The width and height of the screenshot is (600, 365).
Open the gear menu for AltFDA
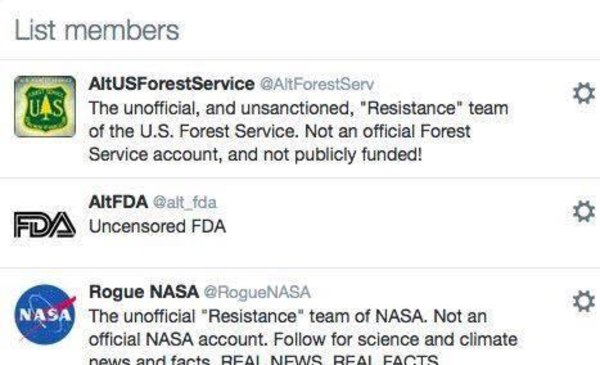pos(584,211)
